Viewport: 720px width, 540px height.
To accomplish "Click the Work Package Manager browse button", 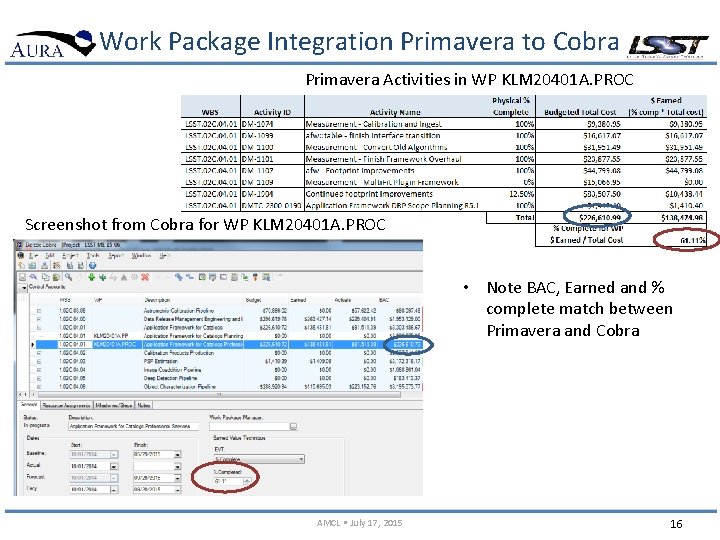I will (x=293, y=427).
